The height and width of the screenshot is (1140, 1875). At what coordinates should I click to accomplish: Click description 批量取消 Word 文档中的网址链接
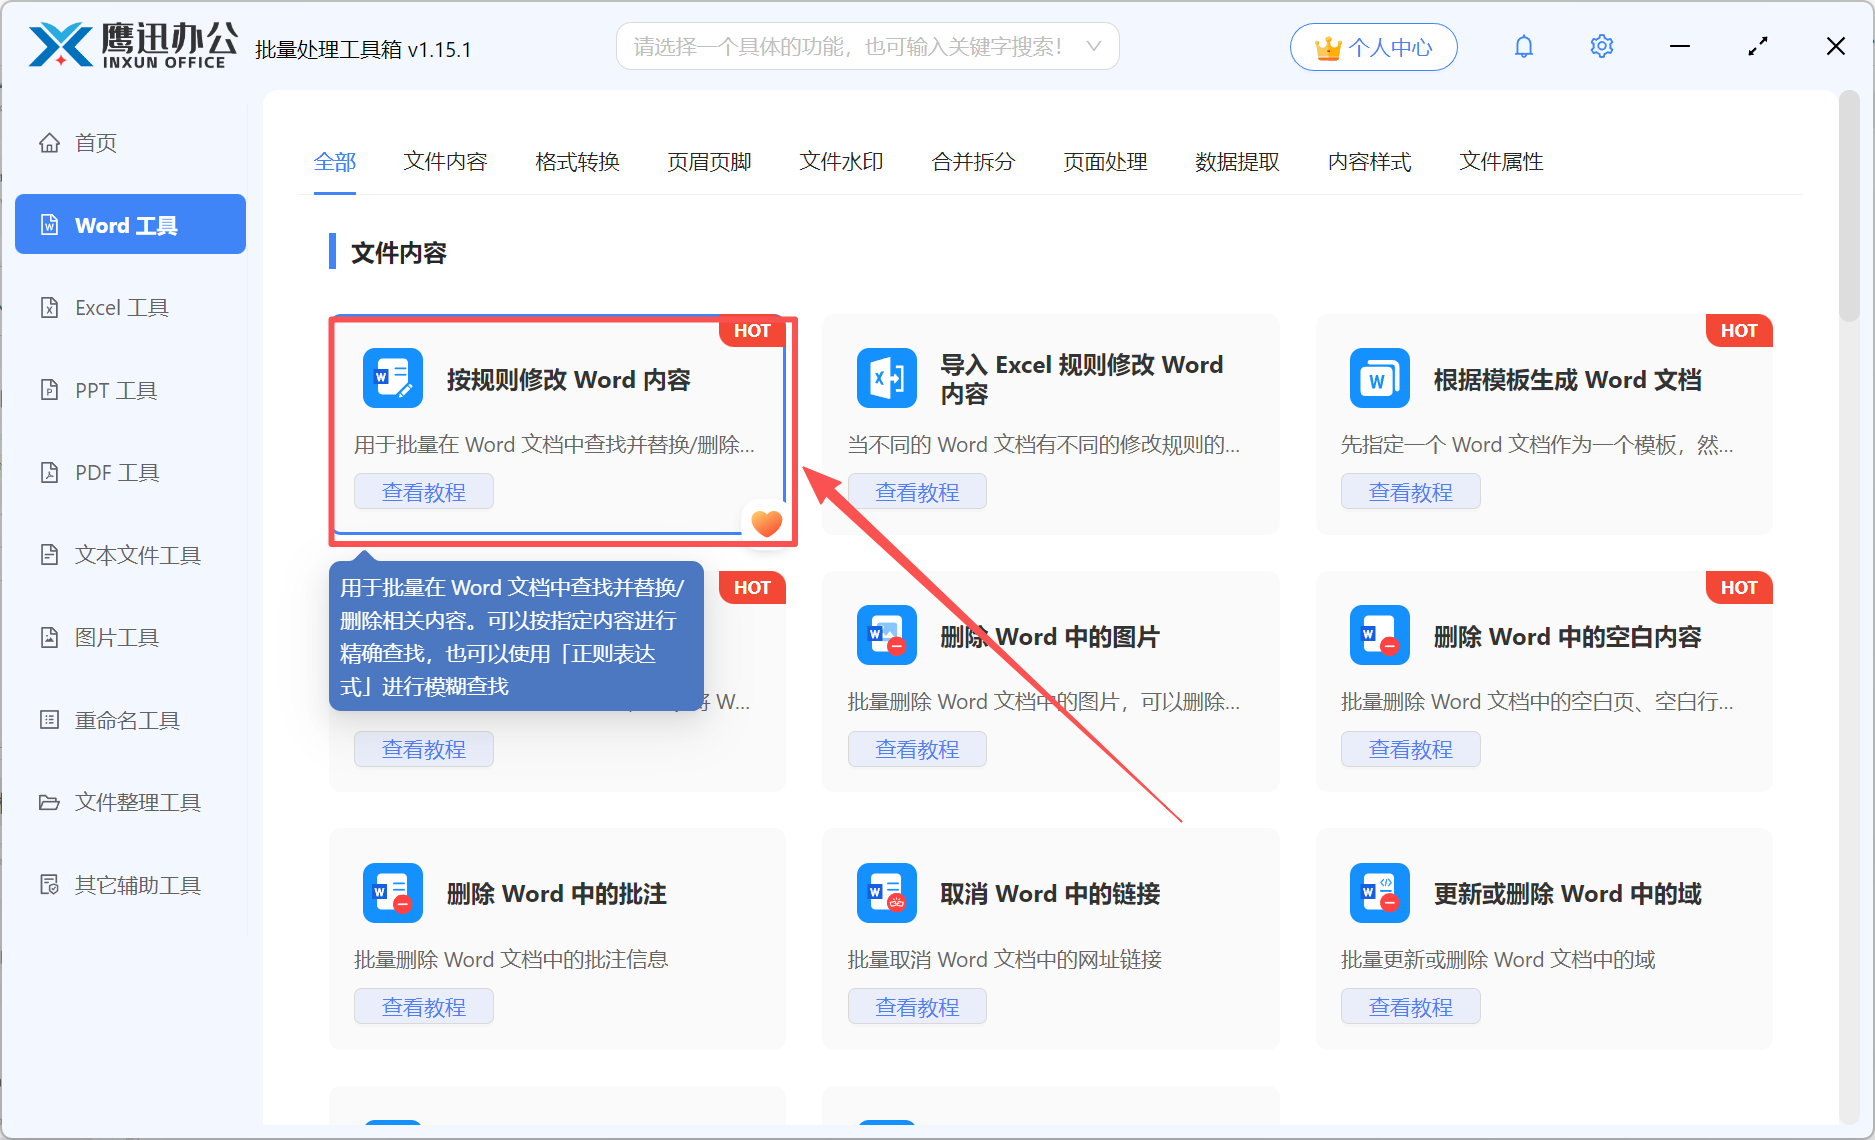tap(1005, 960)
